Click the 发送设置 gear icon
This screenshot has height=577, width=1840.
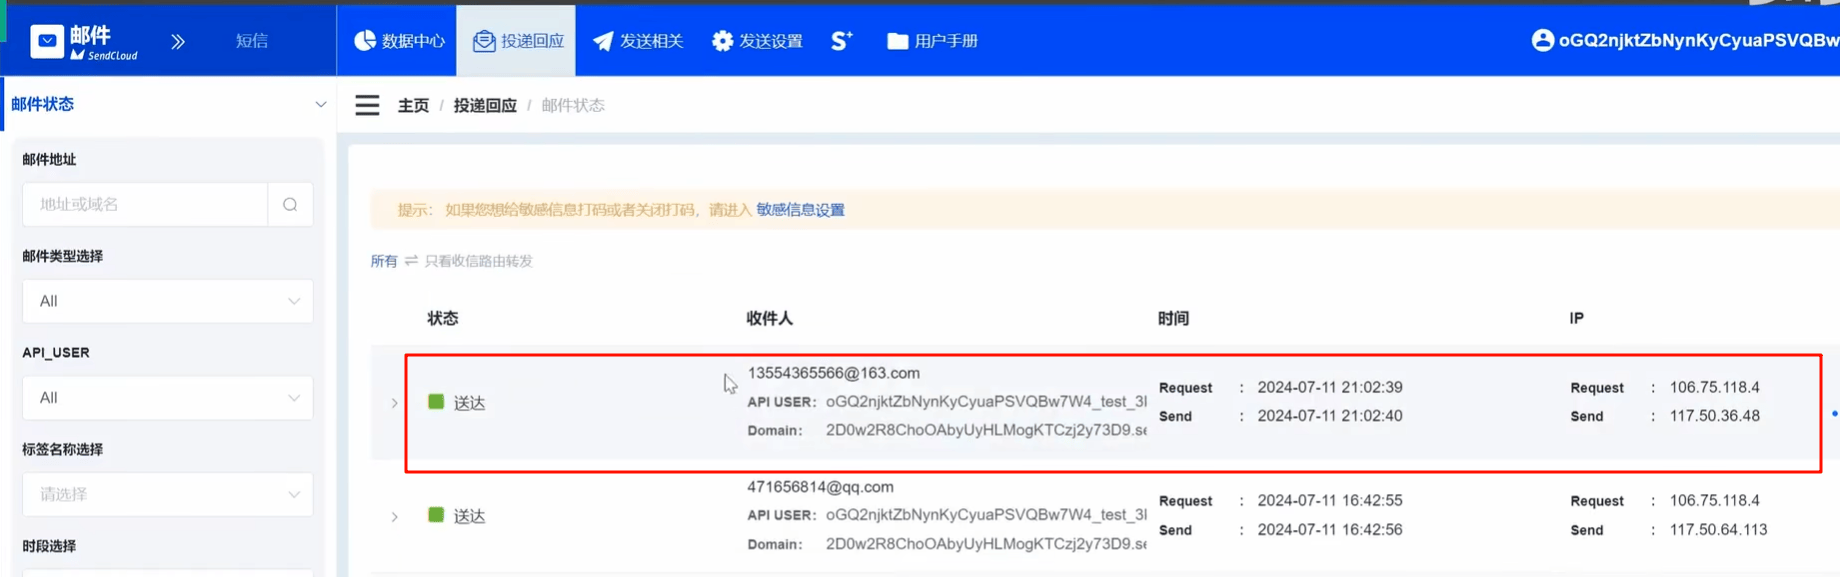(722, 41)
